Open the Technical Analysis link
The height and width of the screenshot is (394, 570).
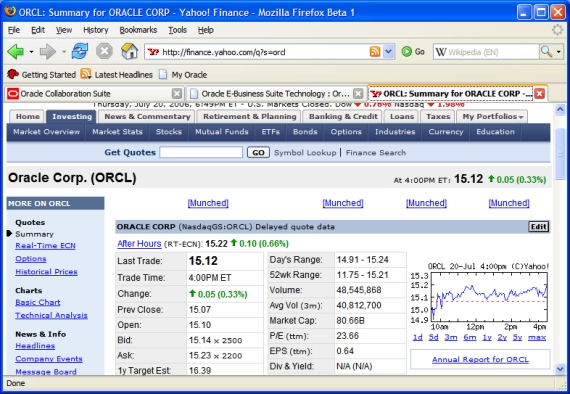(51, 315)
